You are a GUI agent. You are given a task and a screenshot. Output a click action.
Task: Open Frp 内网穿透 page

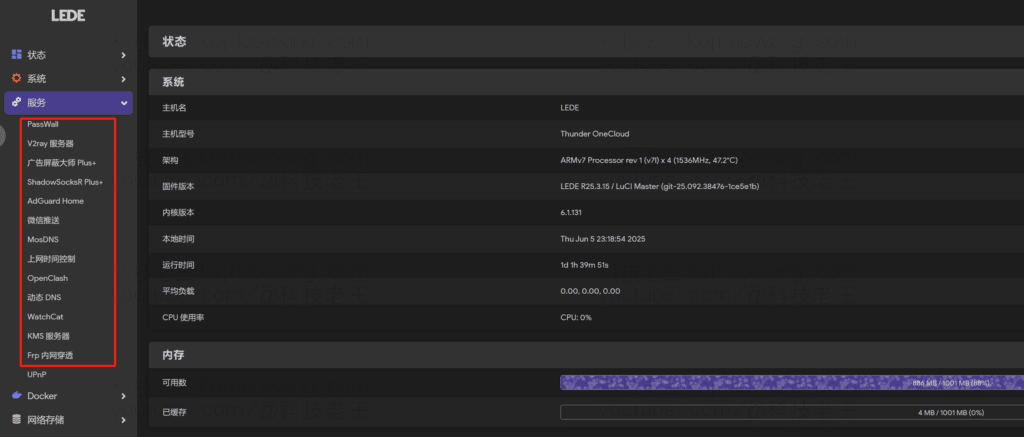tap(50, 355)
